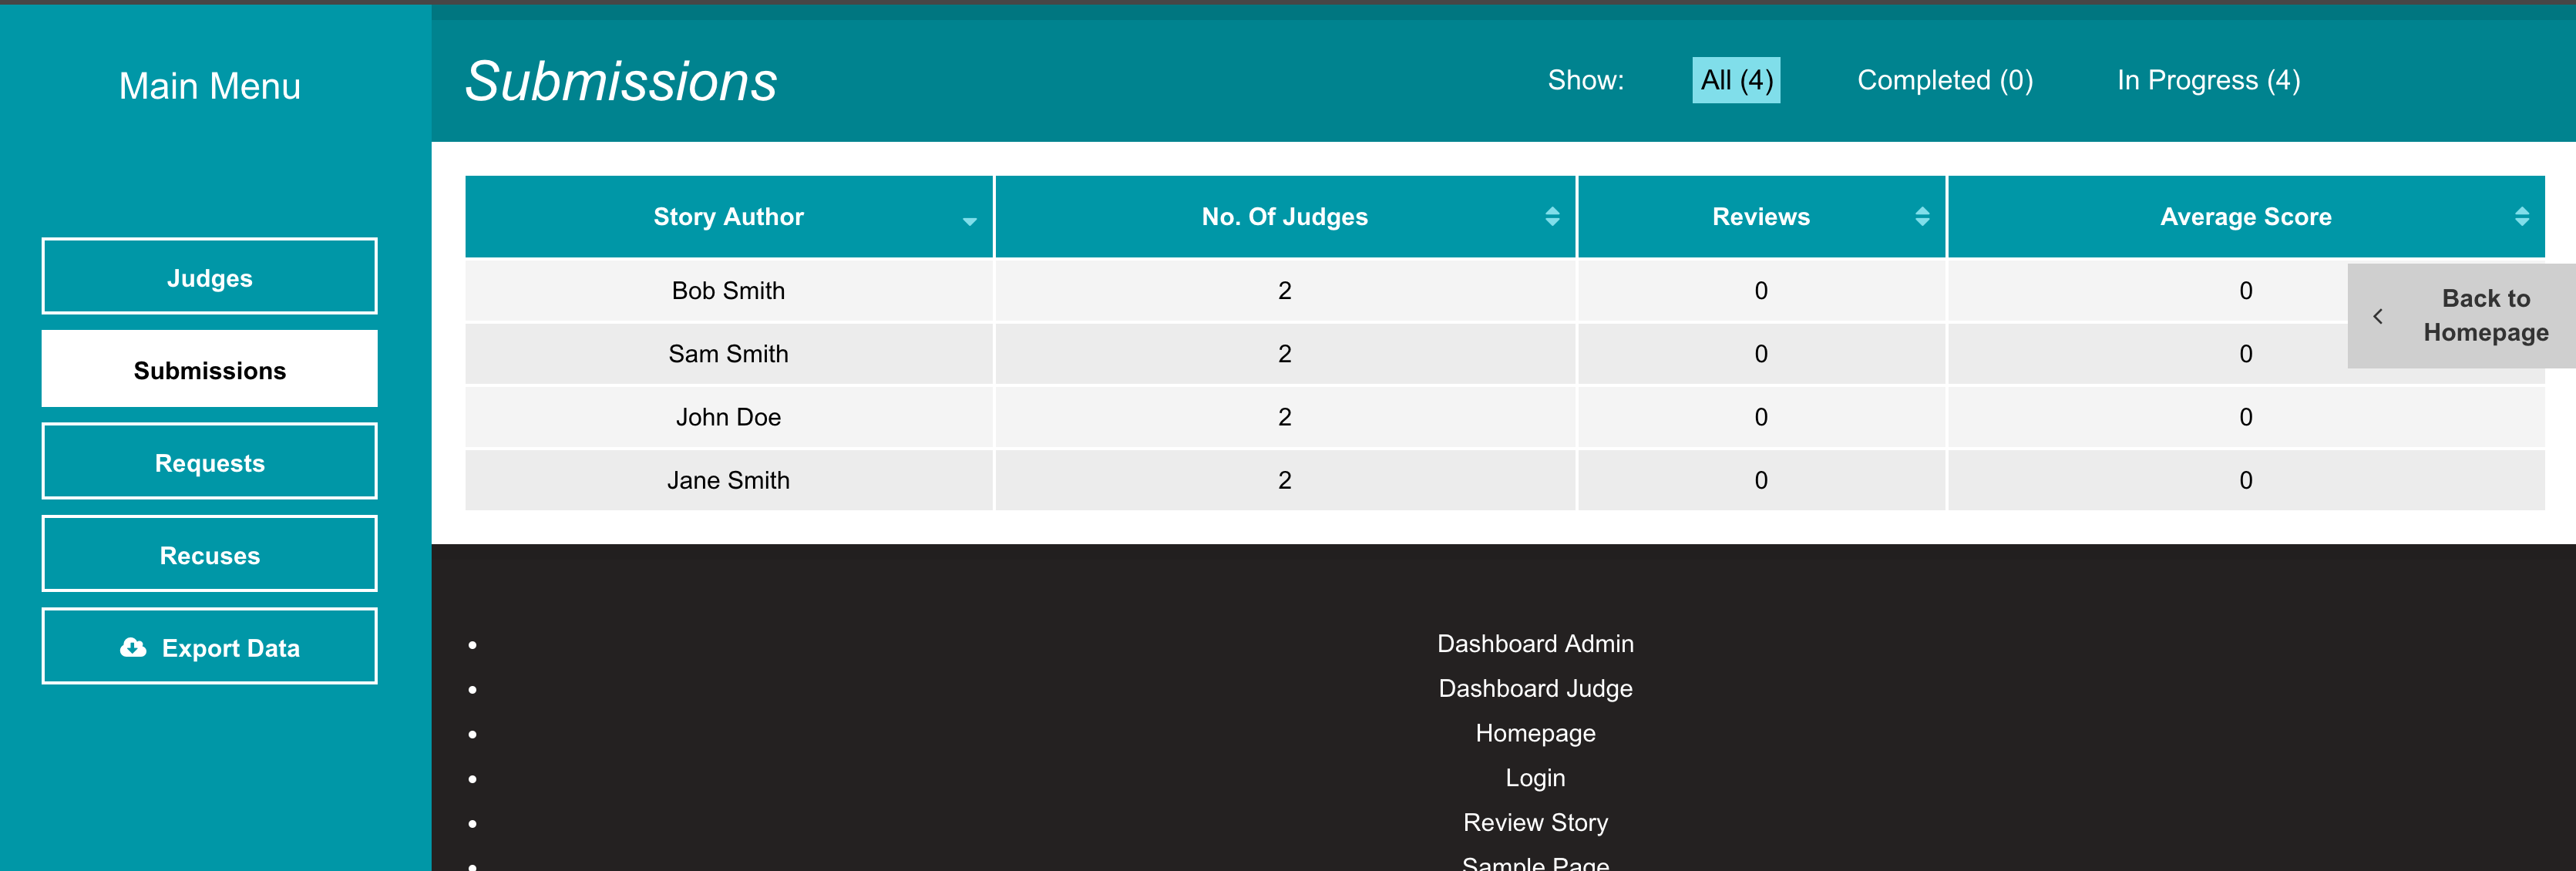Select the Bob Smith submission row
The width and height of the screenshot is (2576, 871).
728,291
